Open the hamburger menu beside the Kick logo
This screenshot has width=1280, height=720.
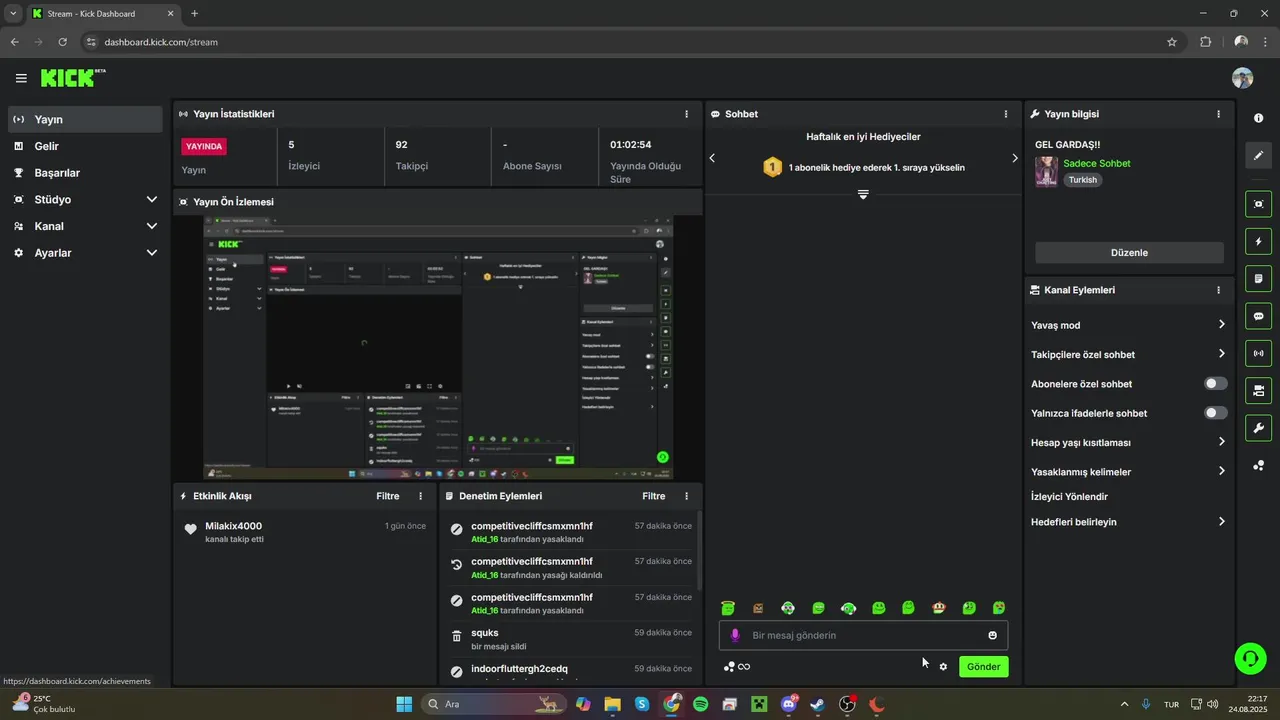(x=21, y=78)
